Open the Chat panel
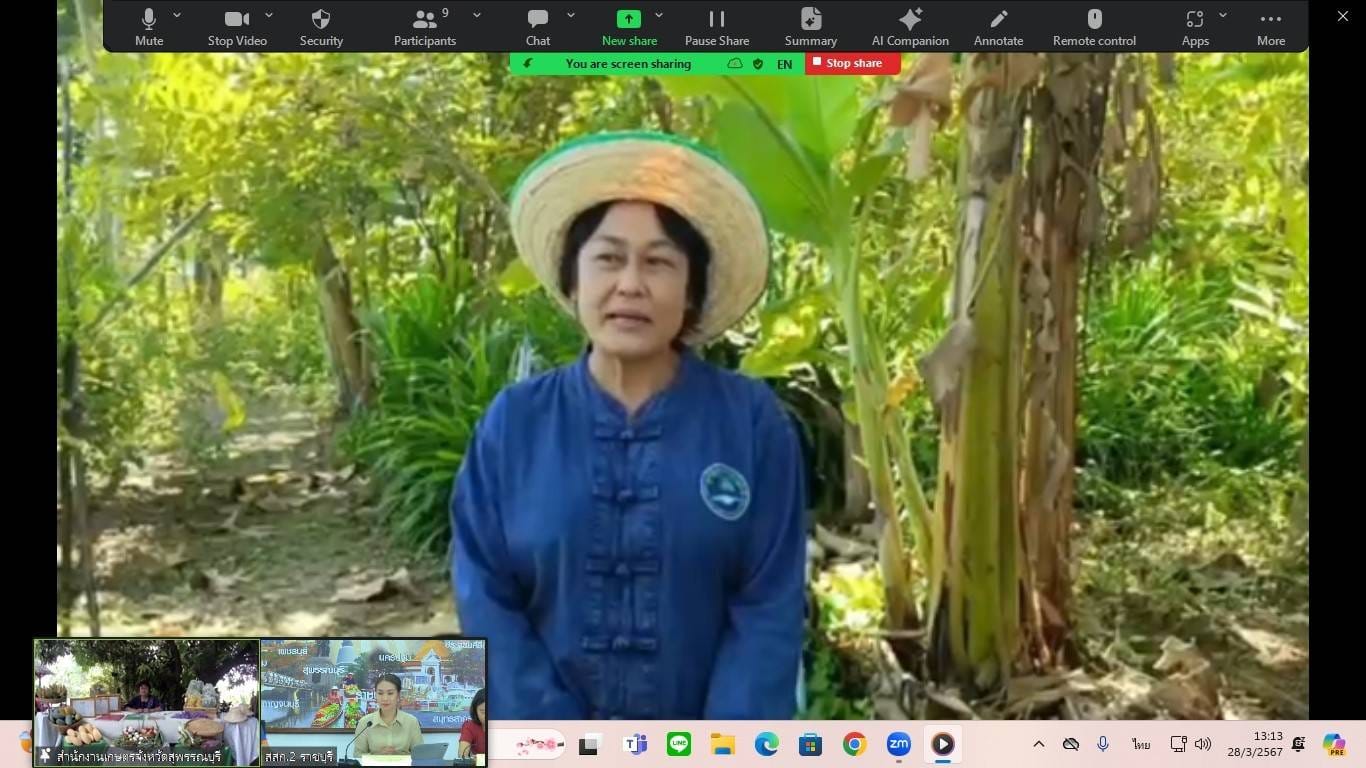 click(x=538, y=27)
